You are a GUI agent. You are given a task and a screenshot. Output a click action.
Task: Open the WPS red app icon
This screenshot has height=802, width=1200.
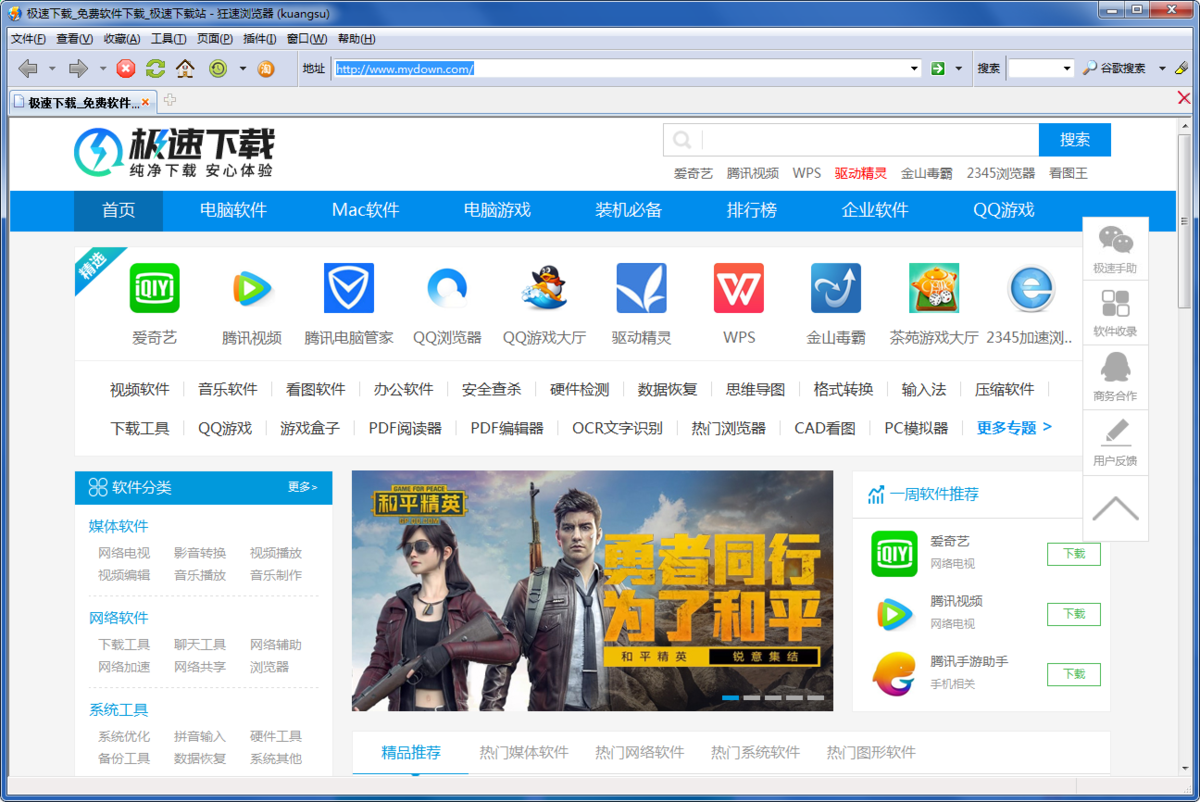pyautogui.click(x=739, y=288)
